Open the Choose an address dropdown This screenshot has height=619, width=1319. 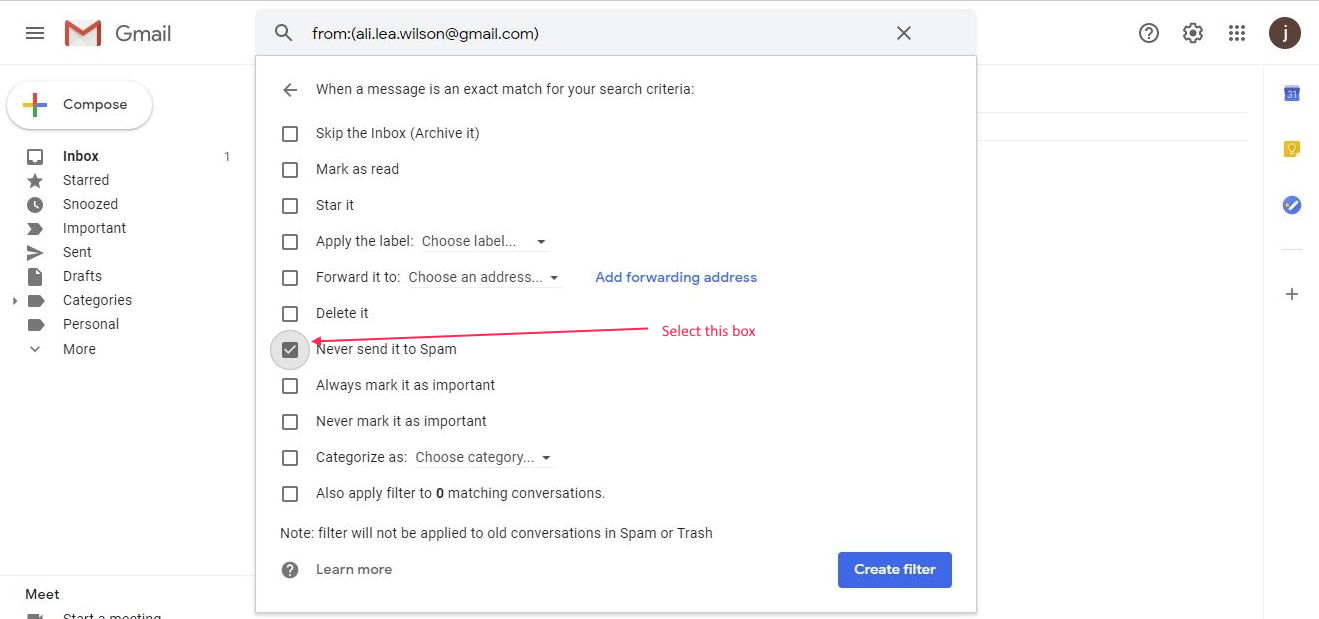(x=484, y=277)
